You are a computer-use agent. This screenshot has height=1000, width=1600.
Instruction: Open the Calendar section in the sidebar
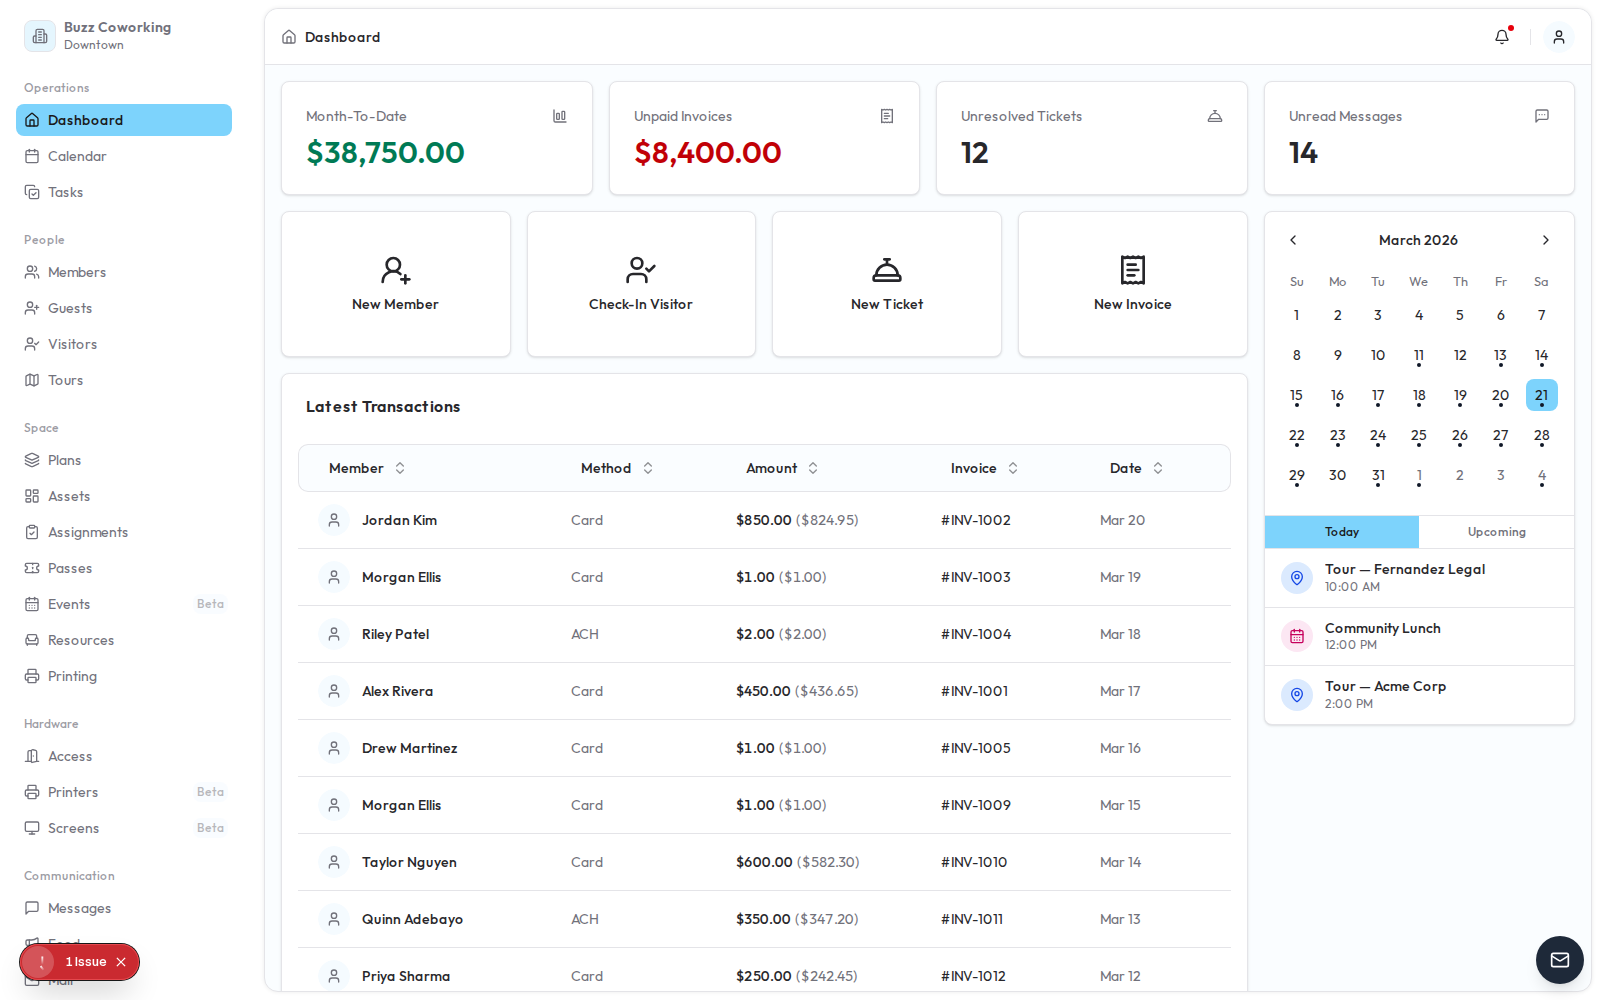click(x=77, y=156)
